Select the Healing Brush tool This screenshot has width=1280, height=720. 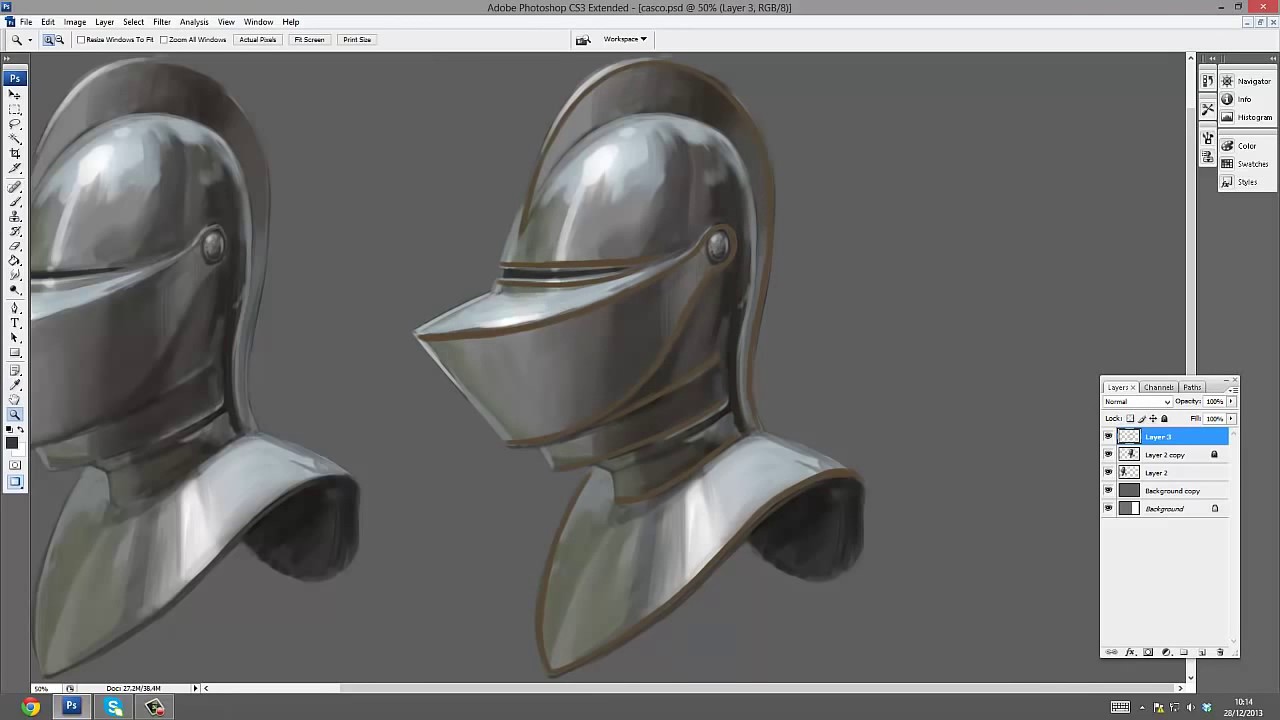(x=15, y=188)
